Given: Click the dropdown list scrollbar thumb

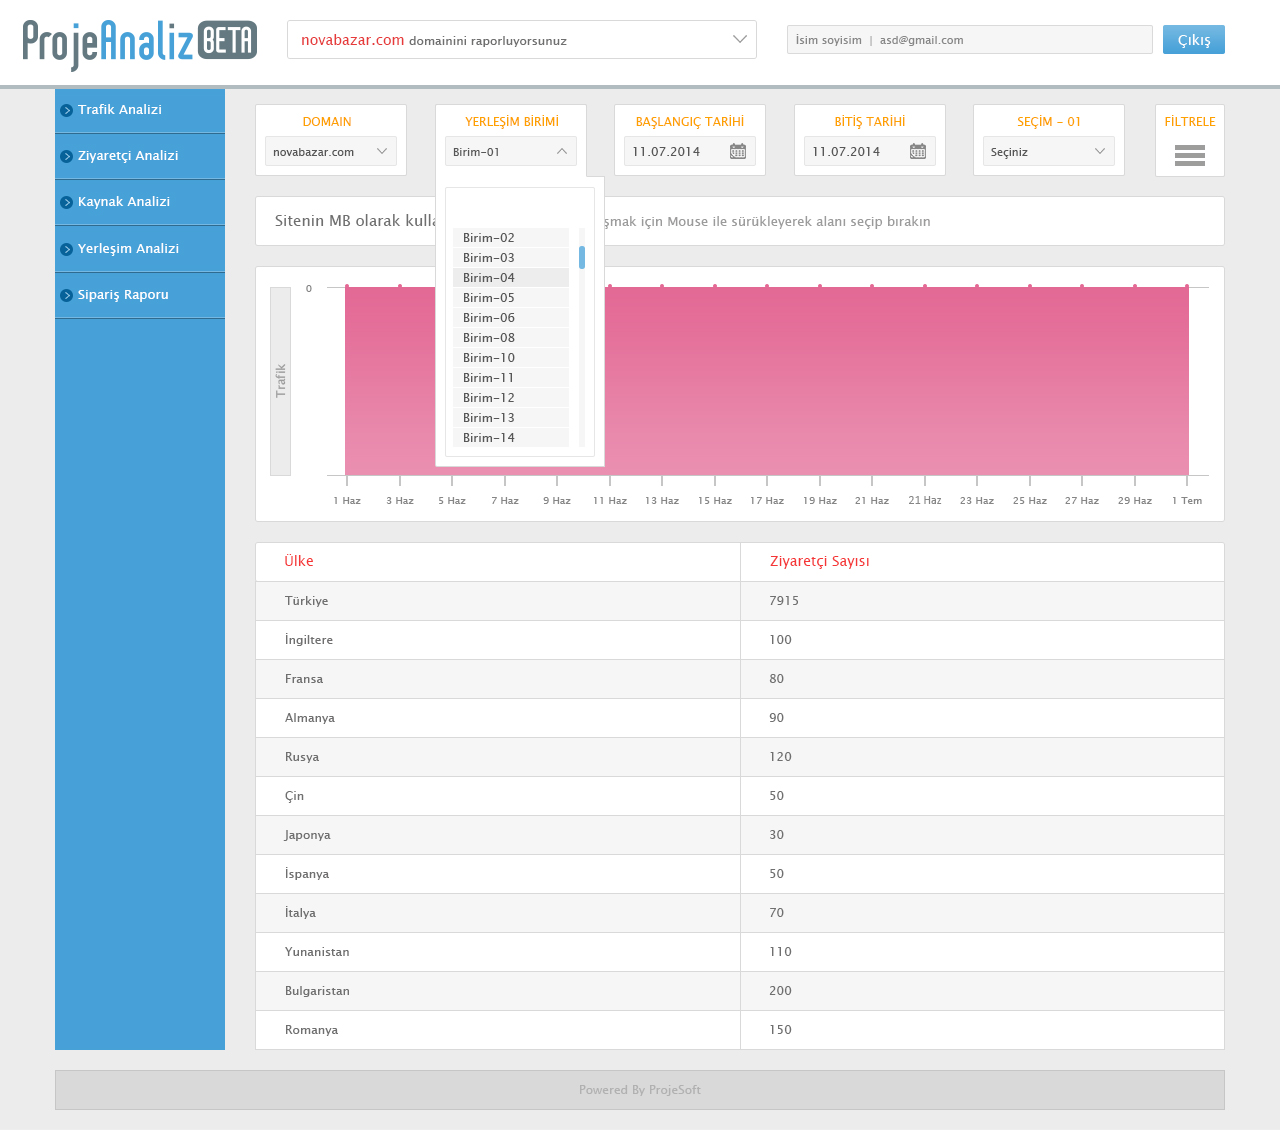Looking at the screenshot, I should coord(582,257).
